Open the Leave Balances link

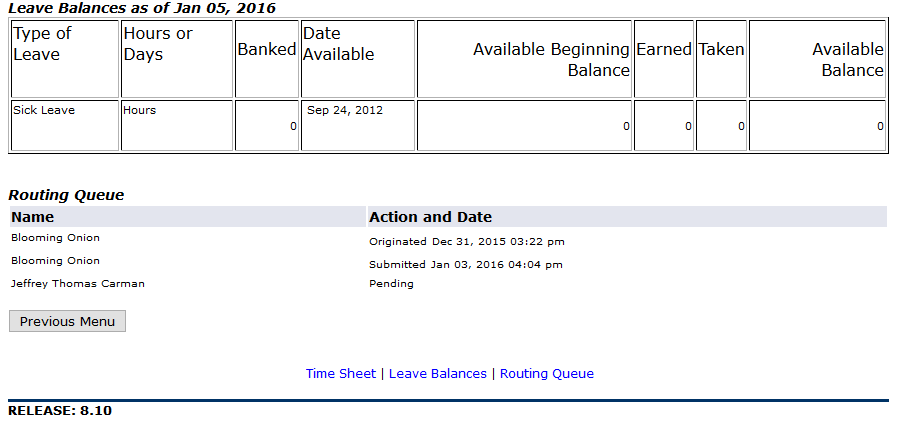[438, 373]
